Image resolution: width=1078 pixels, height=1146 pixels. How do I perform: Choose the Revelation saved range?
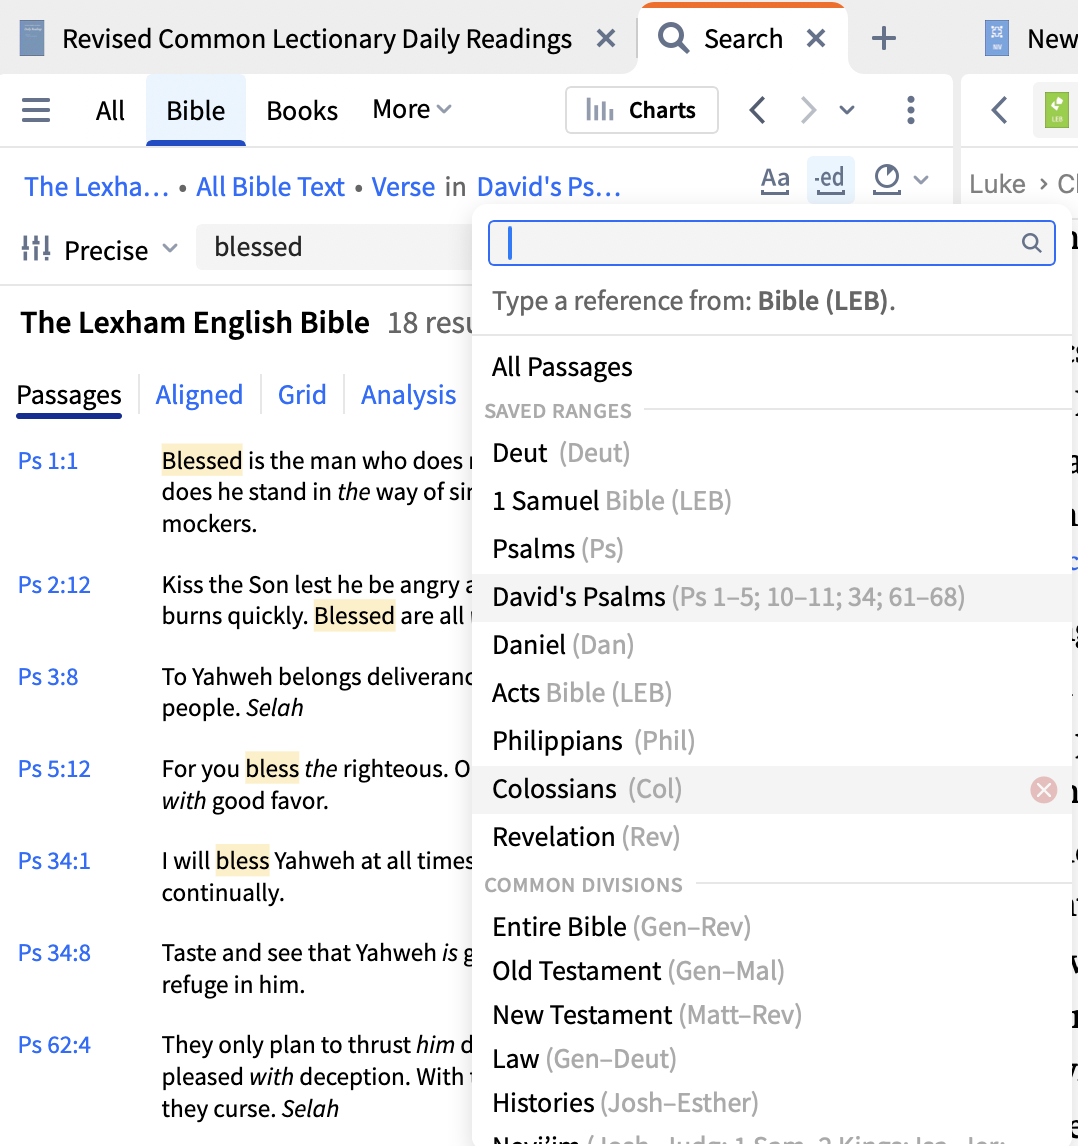coord(772,837)
